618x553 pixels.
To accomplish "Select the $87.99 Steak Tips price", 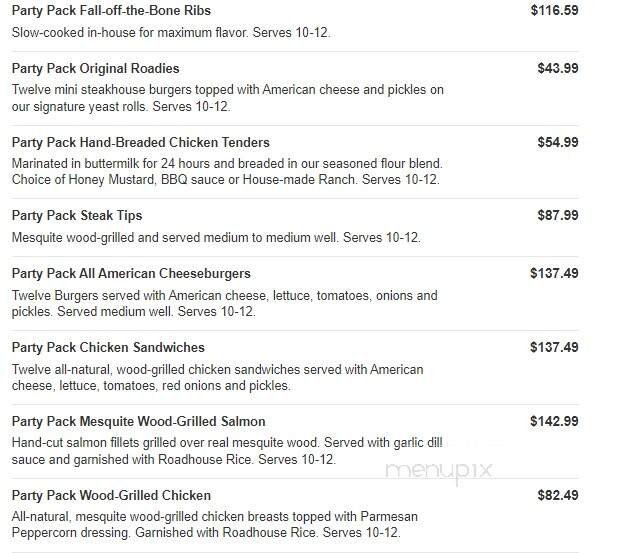I will tap(558, 216).
